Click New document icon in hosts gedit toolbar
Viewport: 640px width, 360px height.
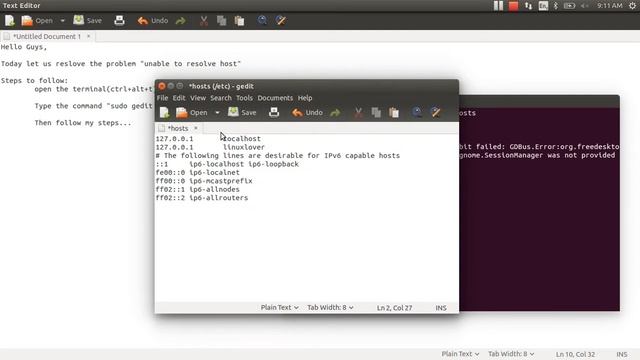tap(164, 112)
